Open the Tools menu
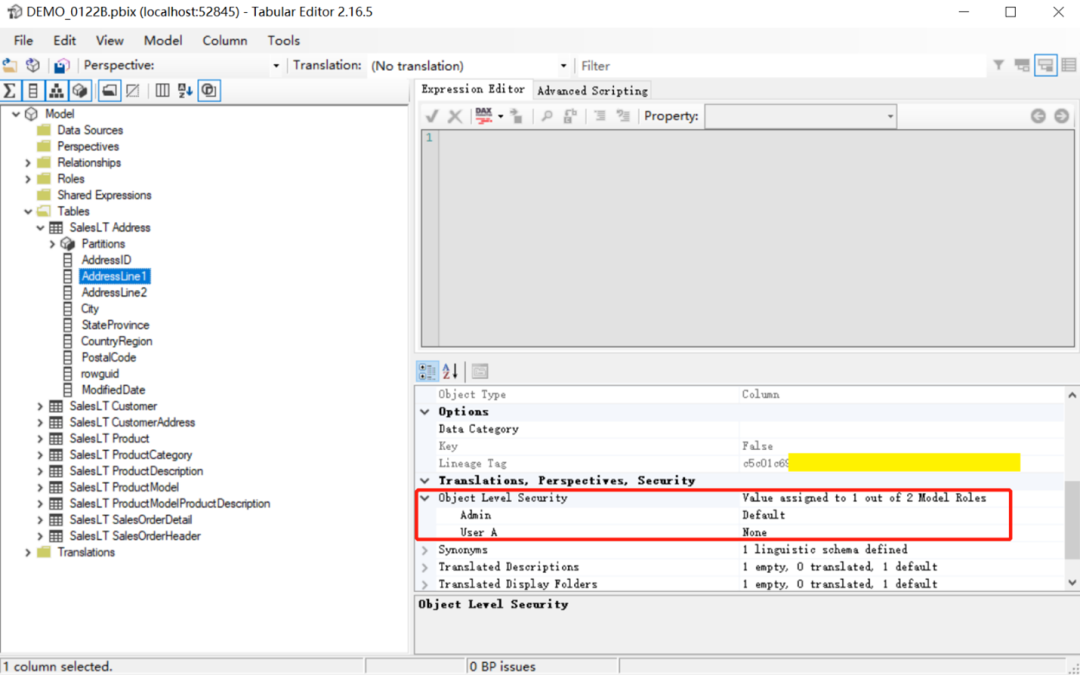Image resolution: width=1080 pixels, height=675 pixels. [284, 41]
